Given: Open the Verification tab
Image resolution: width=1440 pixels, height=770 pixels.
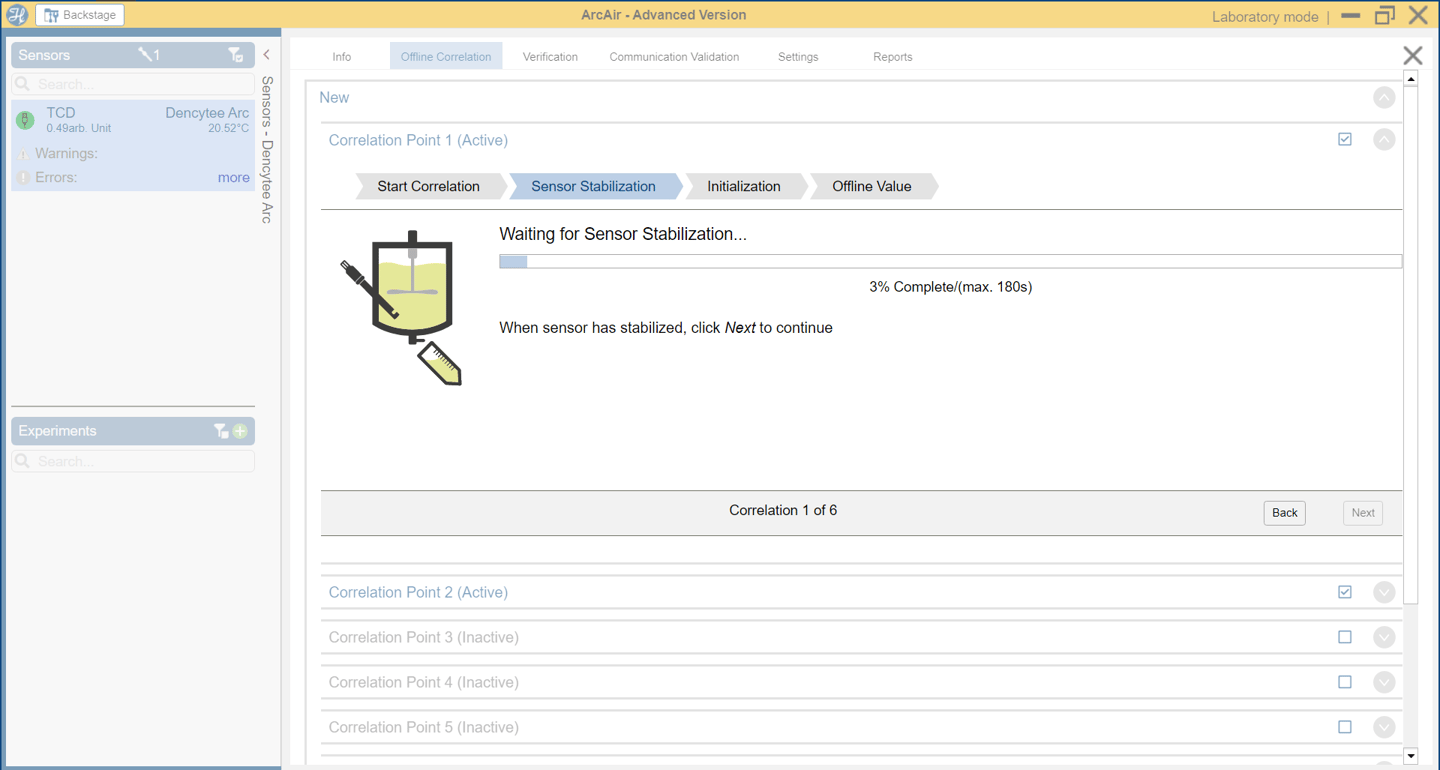Looking at the screenshot, I should pyautogui.click(x=550, y=57).
